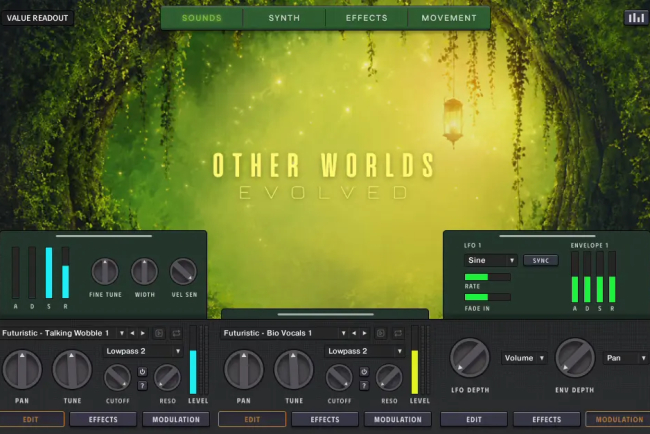The width and height of the screenshot is (650, 434).
Task: Click the filter help question mark for Talking Wobble
Action: point(142,386)
